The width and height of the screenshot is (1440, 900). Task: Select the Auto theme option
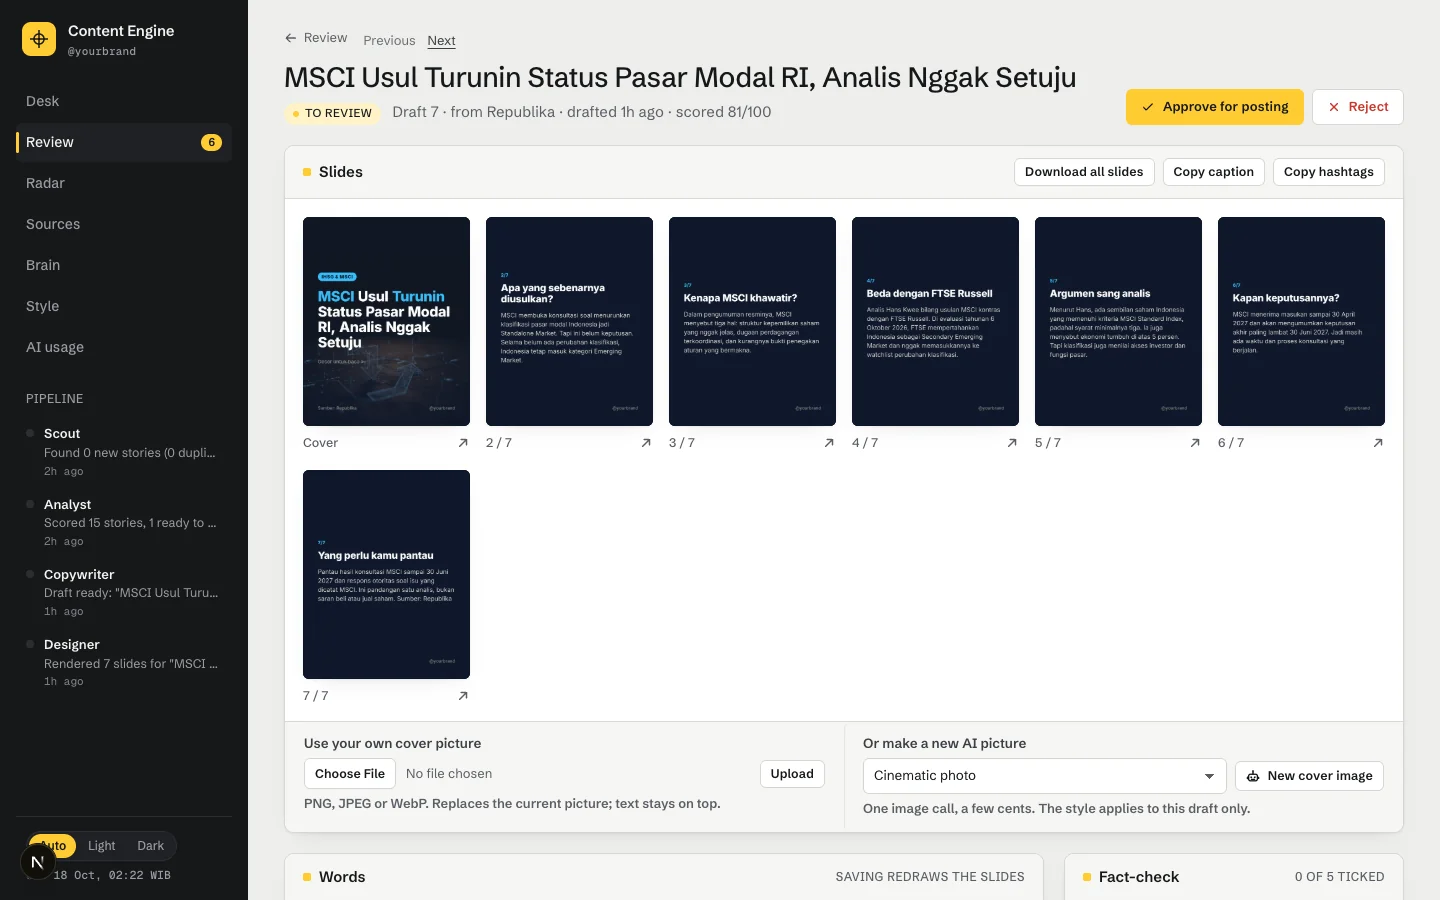[53, 846]
